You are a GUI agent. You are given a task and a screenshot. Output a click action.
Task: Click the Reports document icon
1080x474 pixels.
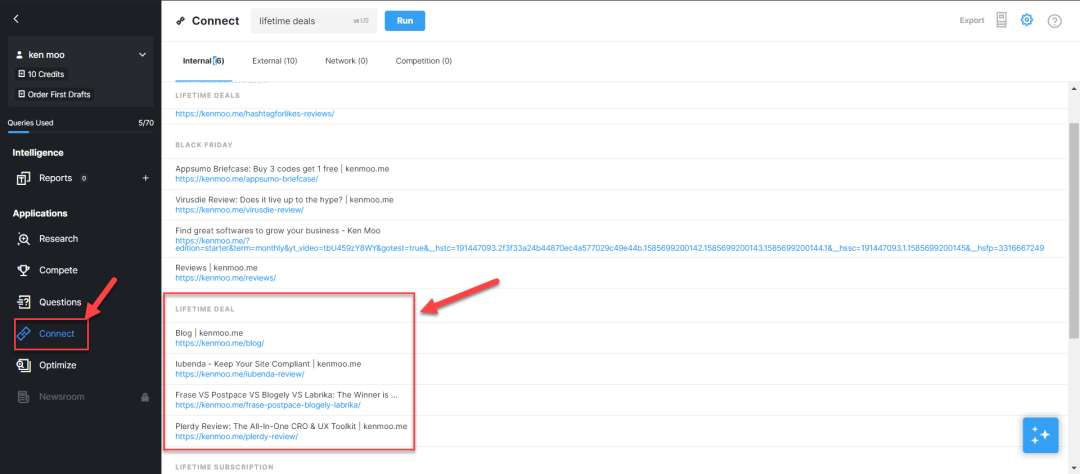23,178
